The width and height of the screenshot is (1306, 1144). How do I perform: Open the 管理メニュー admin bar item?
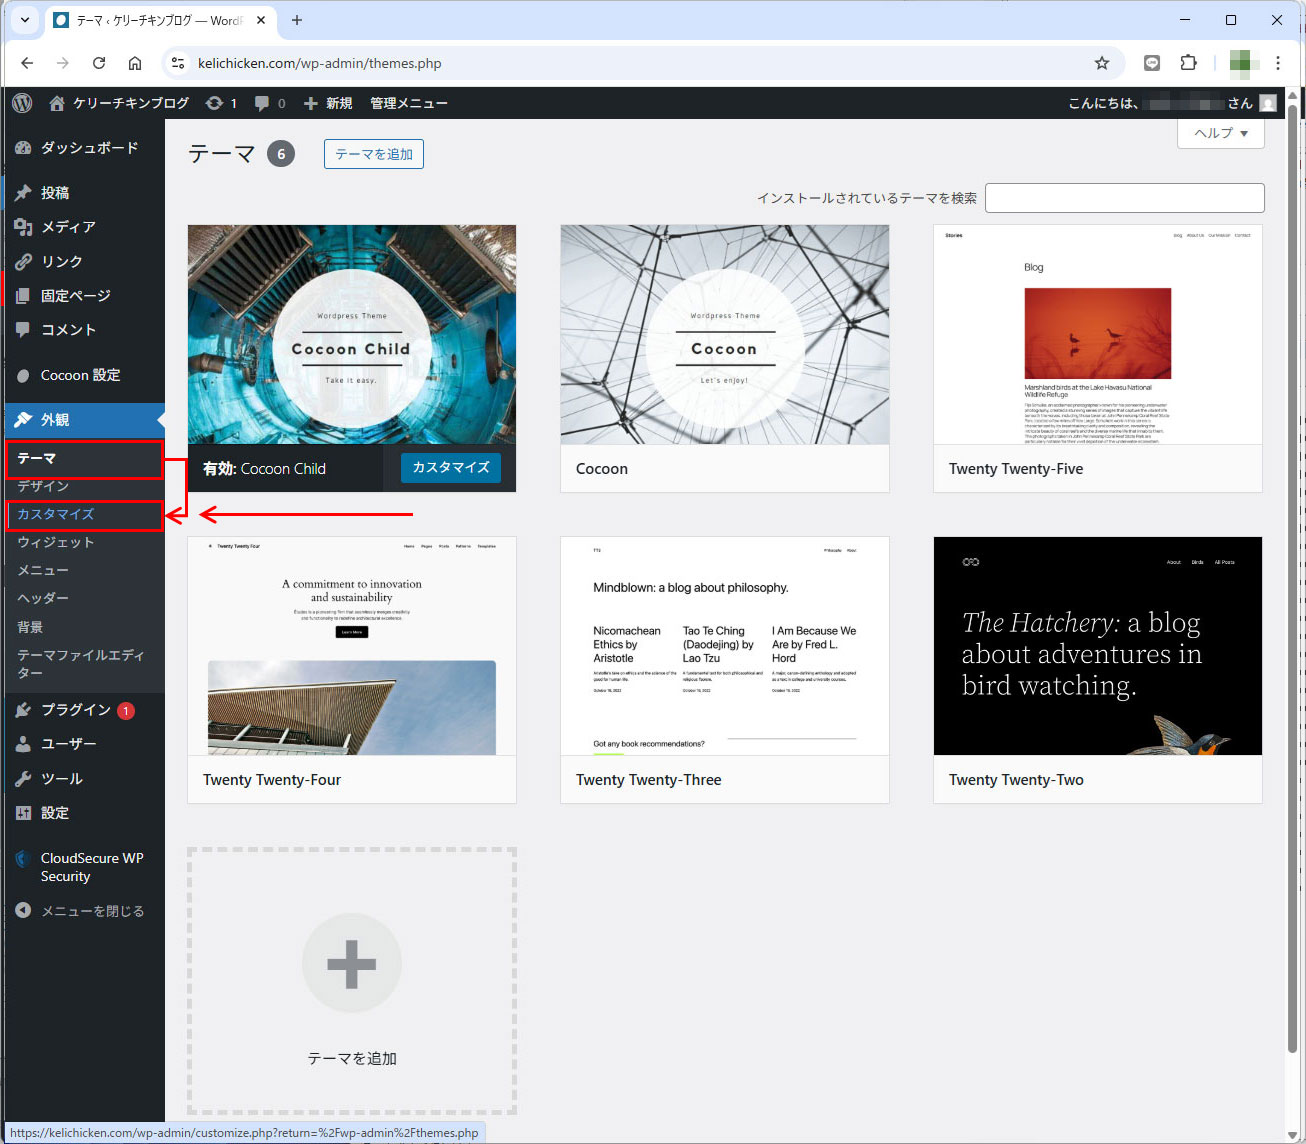[408, 103]
